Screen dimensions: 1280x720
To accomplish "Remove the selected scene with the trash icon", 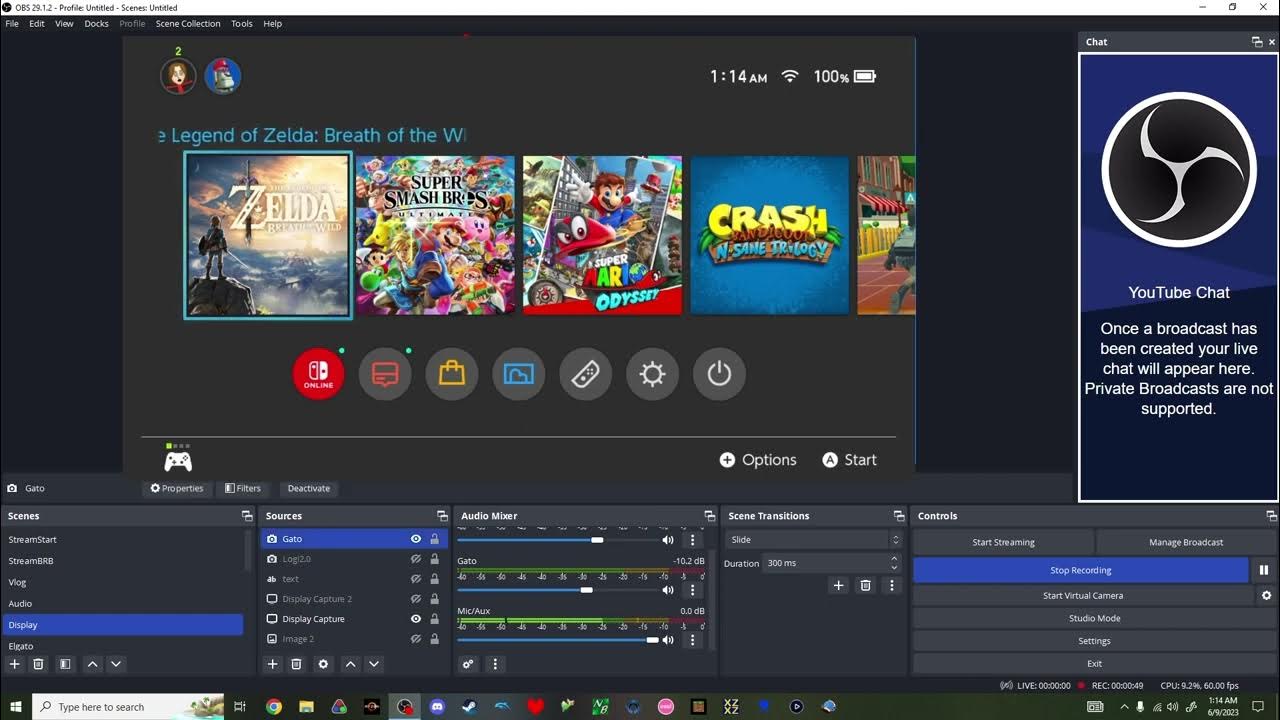I will [38, 664].
